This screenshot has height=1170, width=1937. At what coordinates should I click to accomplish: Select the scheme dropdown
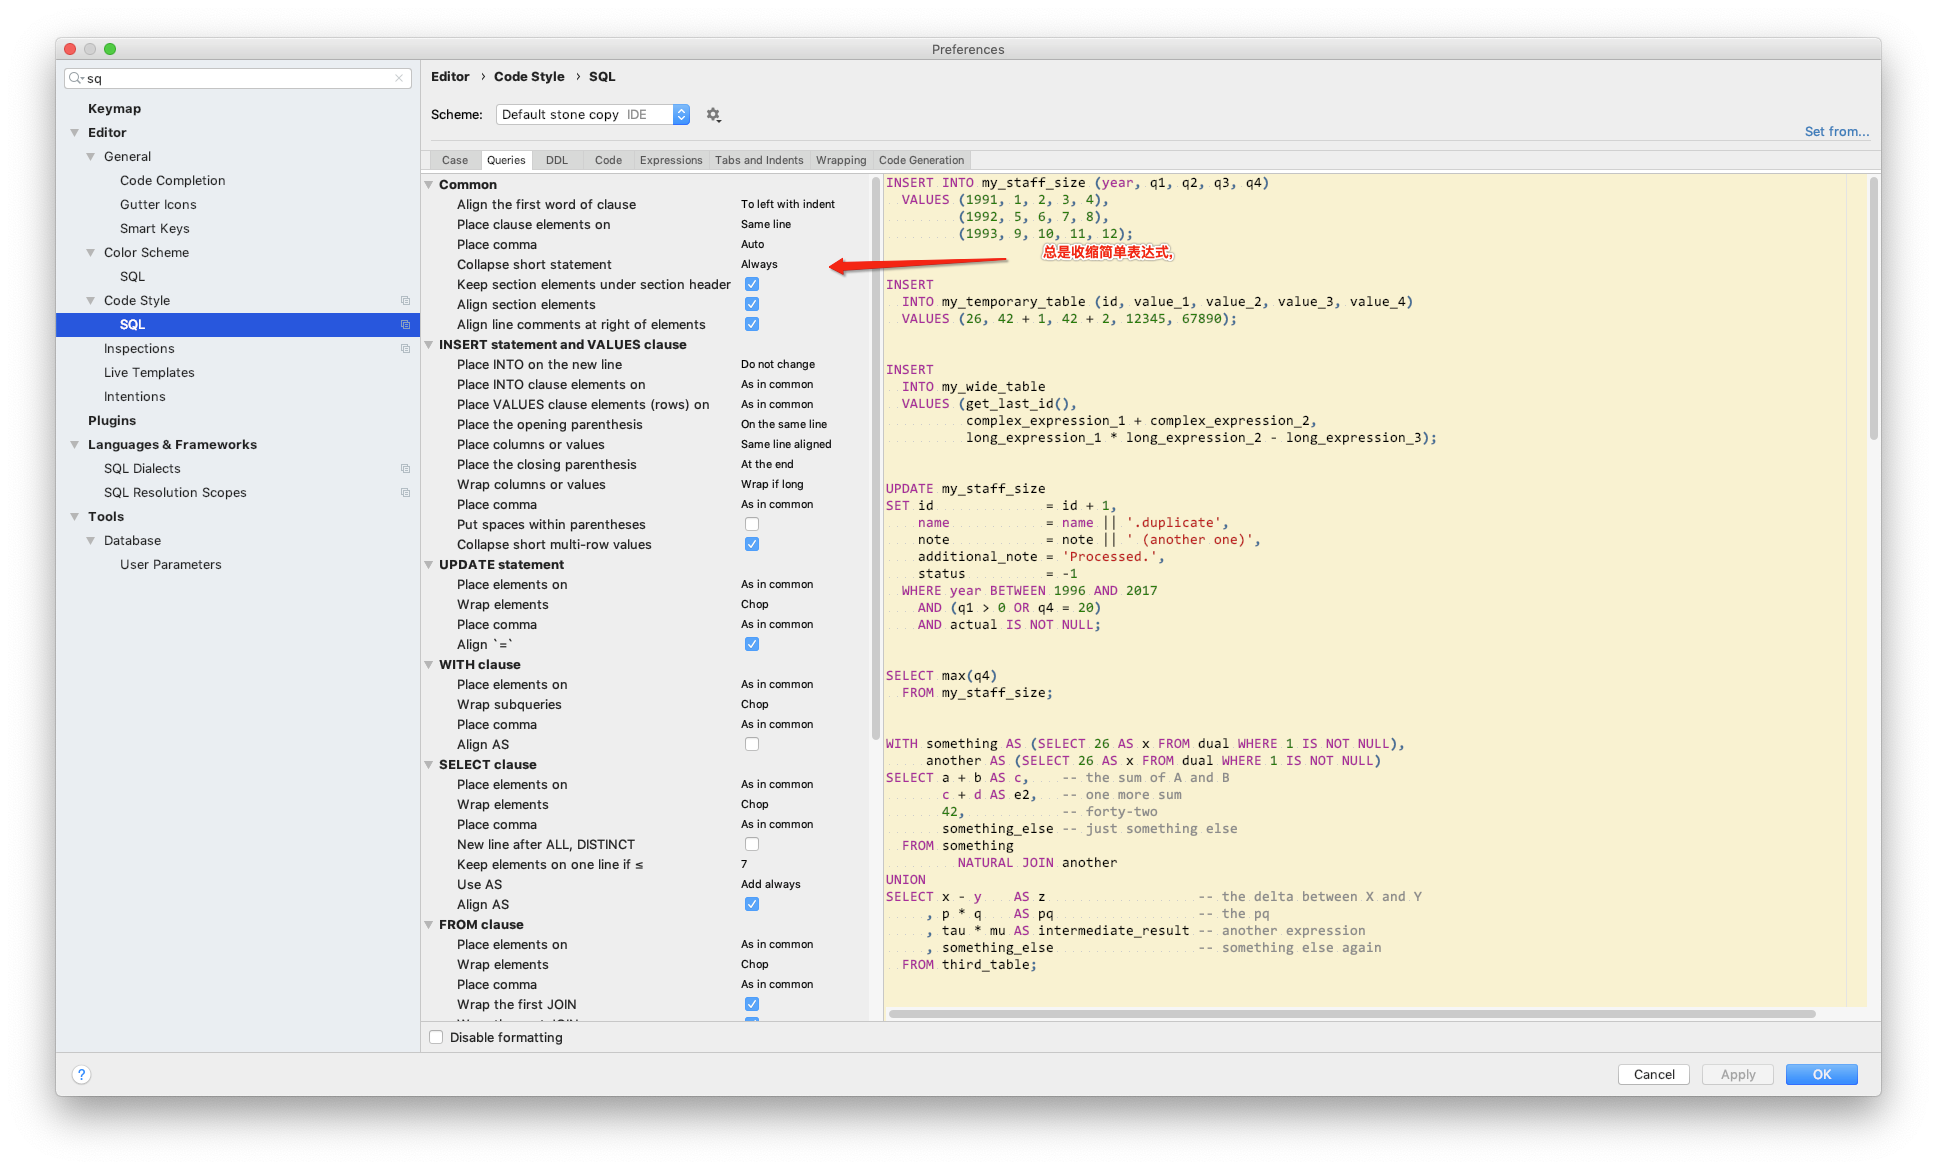(x=592, y=113)
